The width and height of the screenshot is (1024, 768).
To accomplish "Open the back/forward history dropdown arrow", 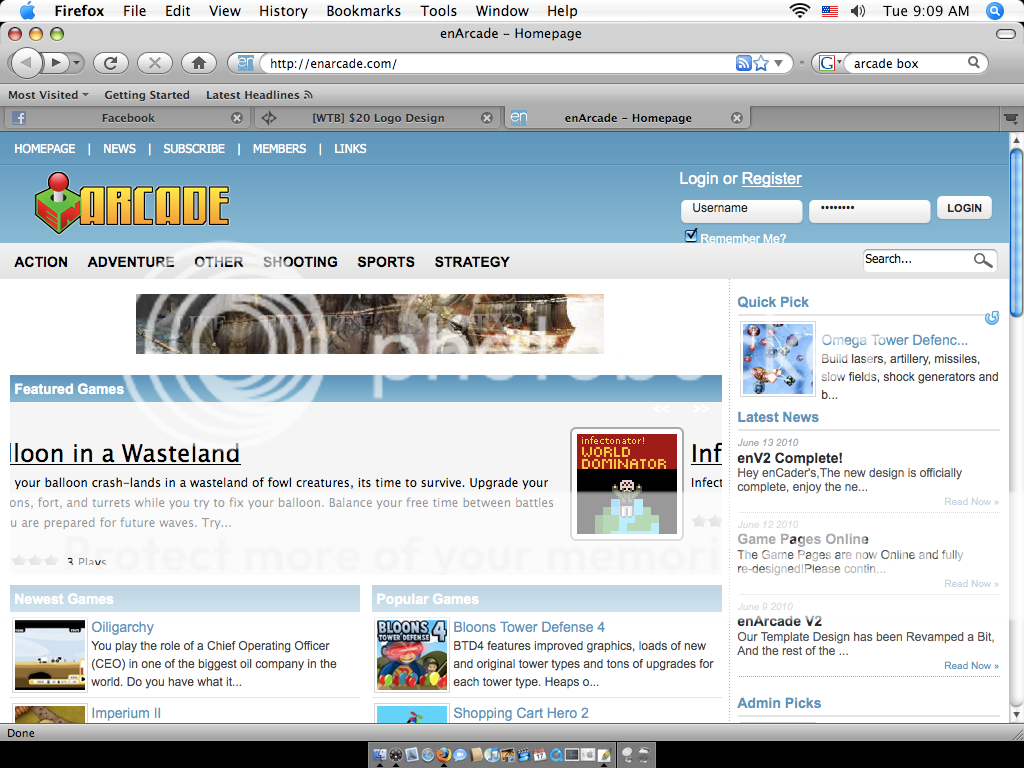I will [x=77, y=63].
